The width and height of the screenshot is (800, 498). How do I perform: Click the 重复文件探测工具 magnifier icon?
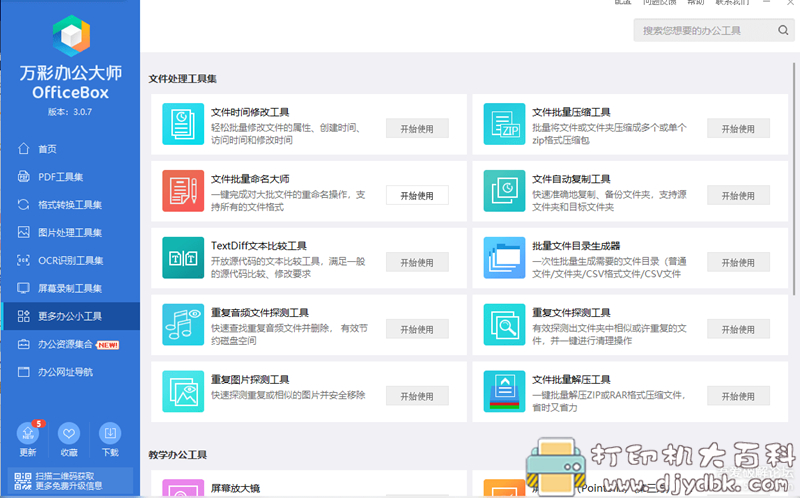pos(505,325)
